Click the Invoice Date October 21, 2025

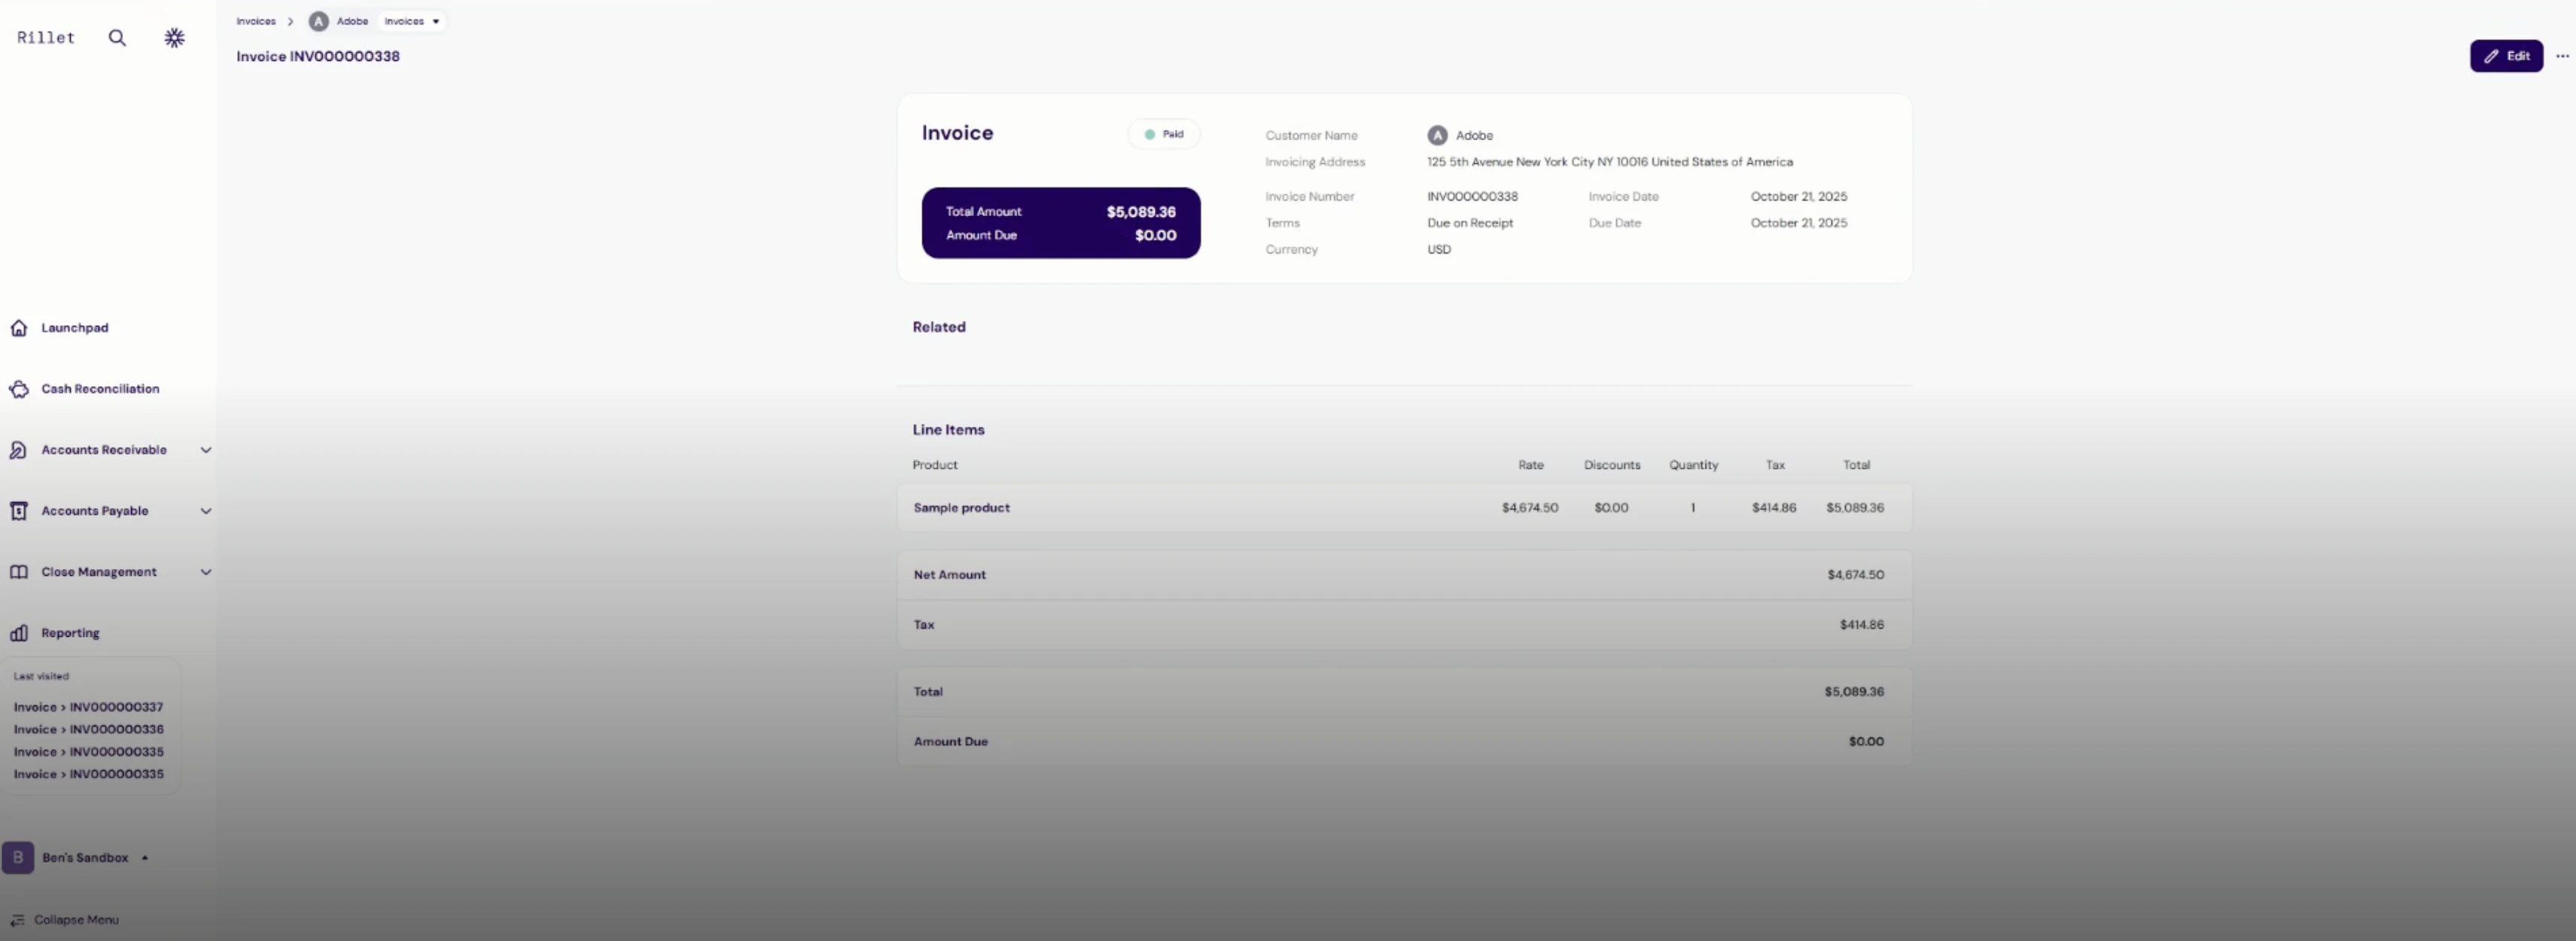point(1798,197)
